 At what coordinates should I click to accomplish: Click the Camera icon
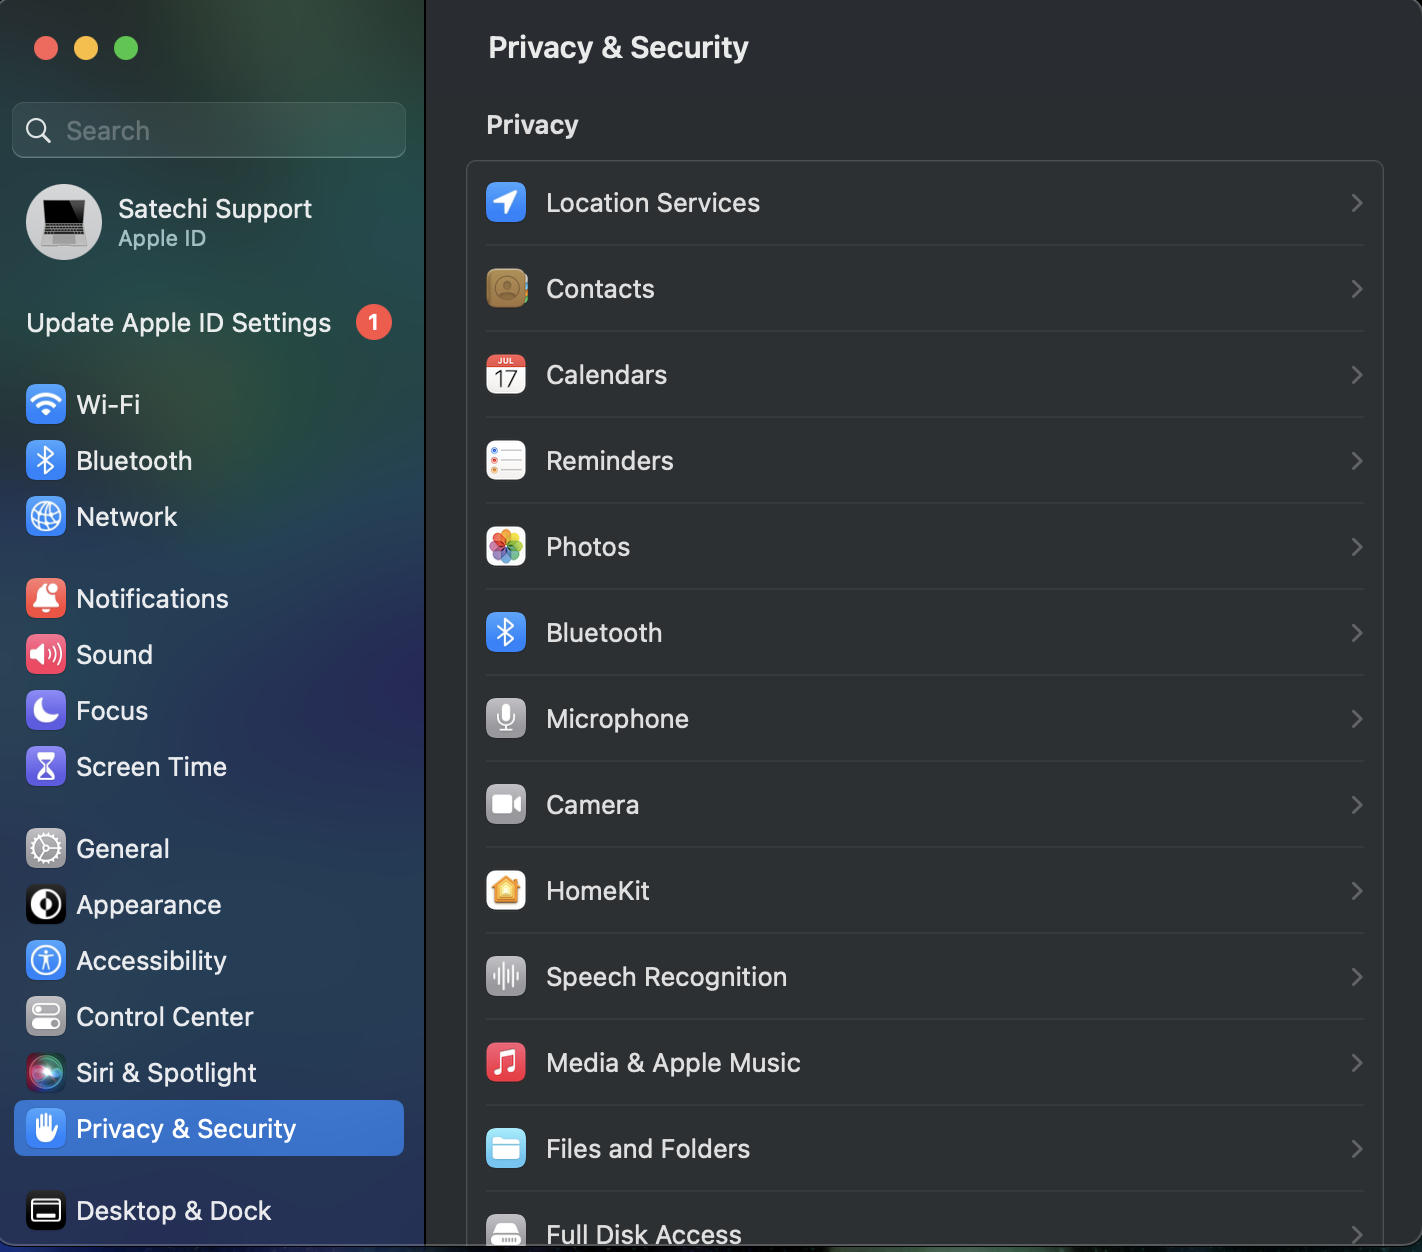(506, 805)
